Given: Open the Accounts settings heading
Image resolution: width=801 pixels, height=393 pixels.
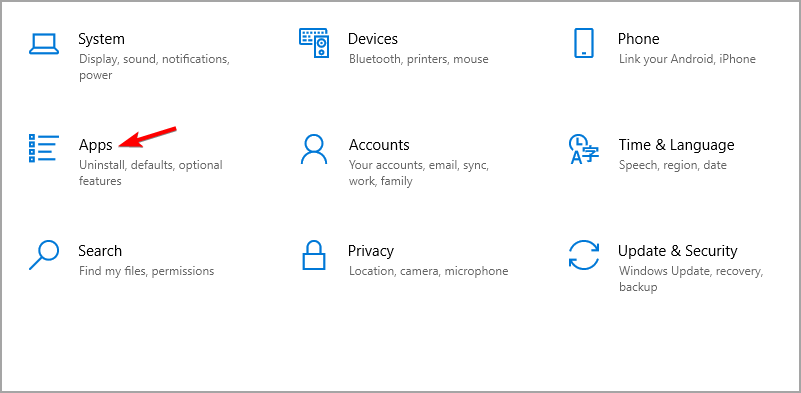Looking at the screenshot, I should [379, 145].
